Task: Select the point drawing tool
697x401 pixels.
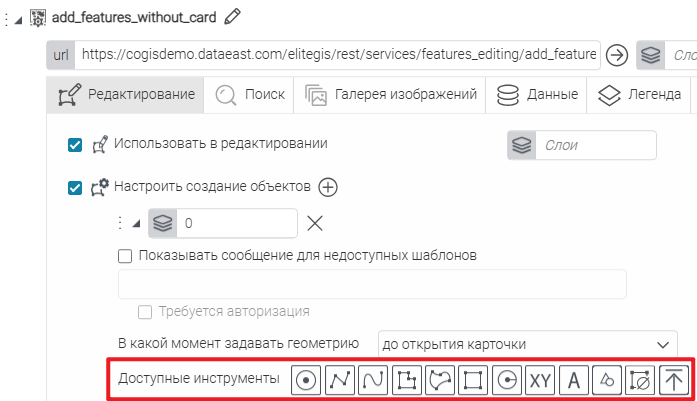Action: point(307,380)
